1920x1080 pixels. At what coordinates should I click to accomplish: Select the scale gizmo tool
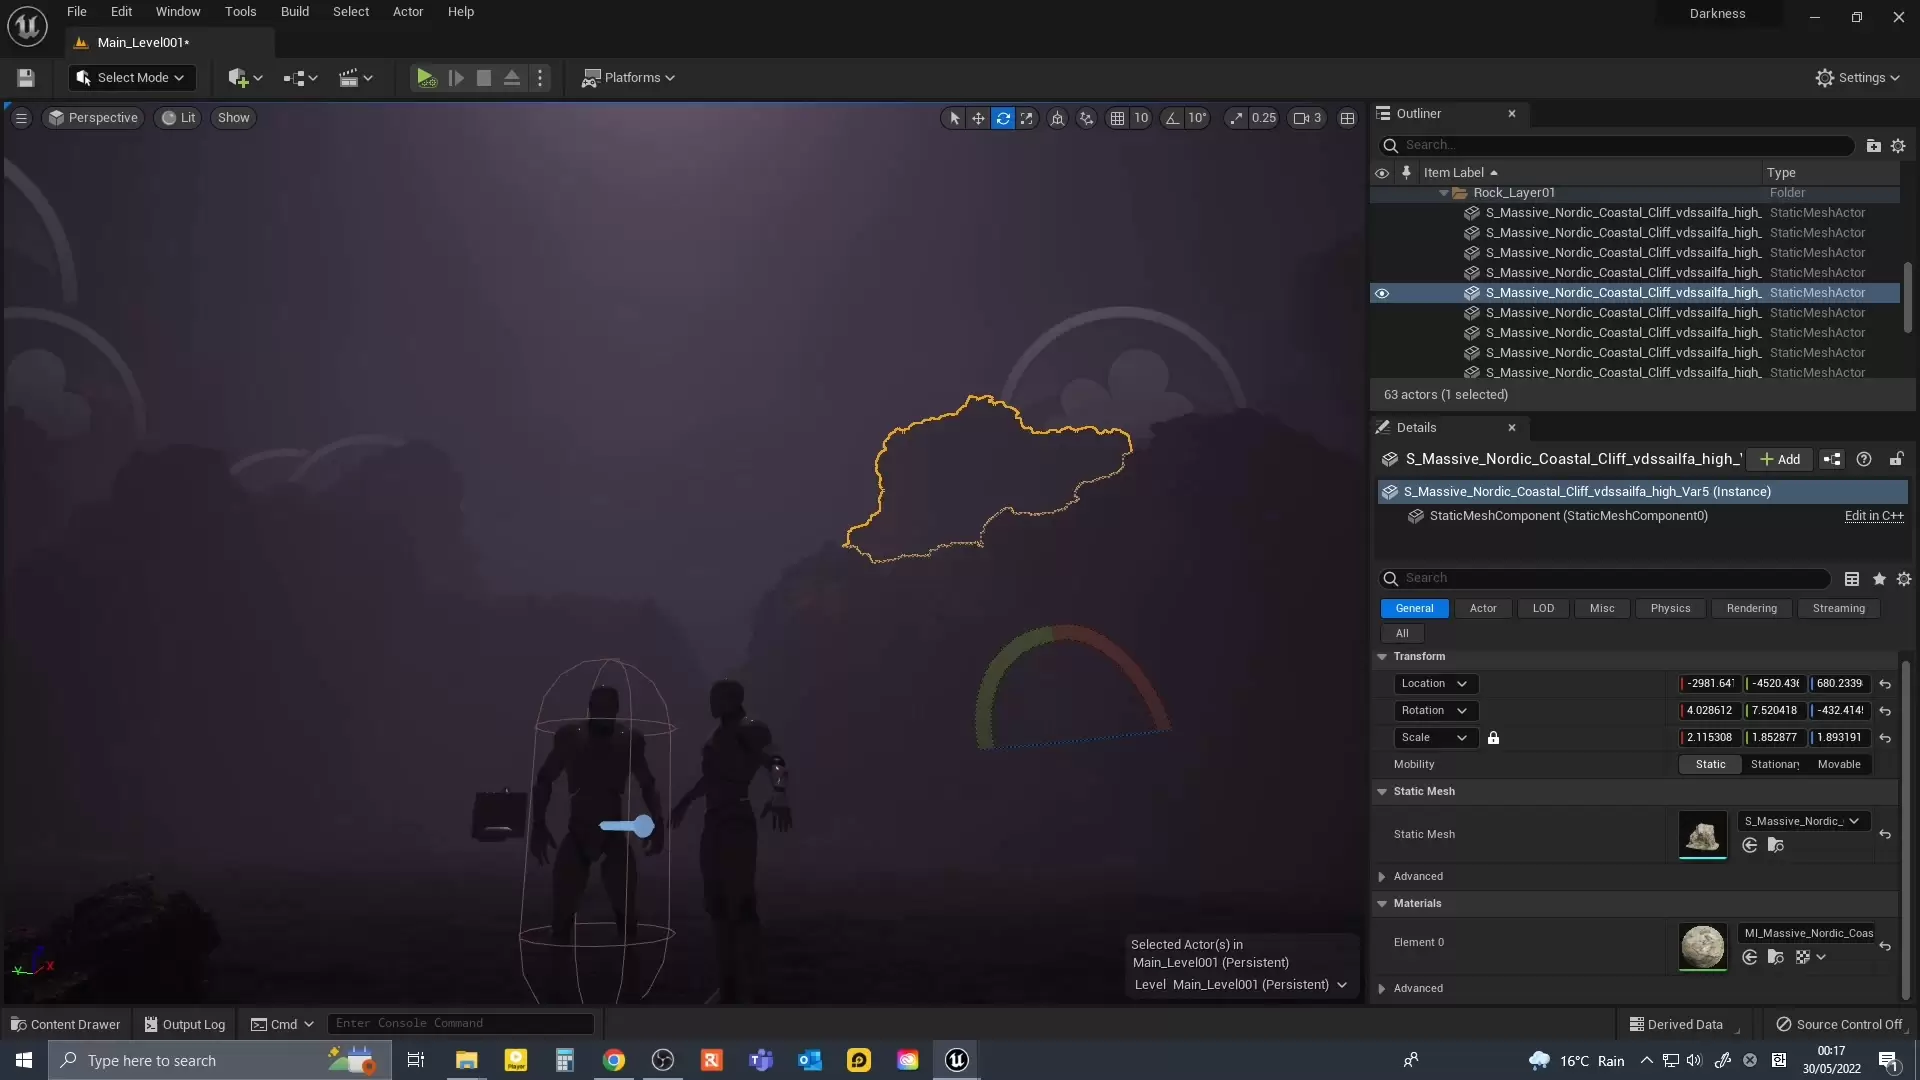(x=1027, y=118)
